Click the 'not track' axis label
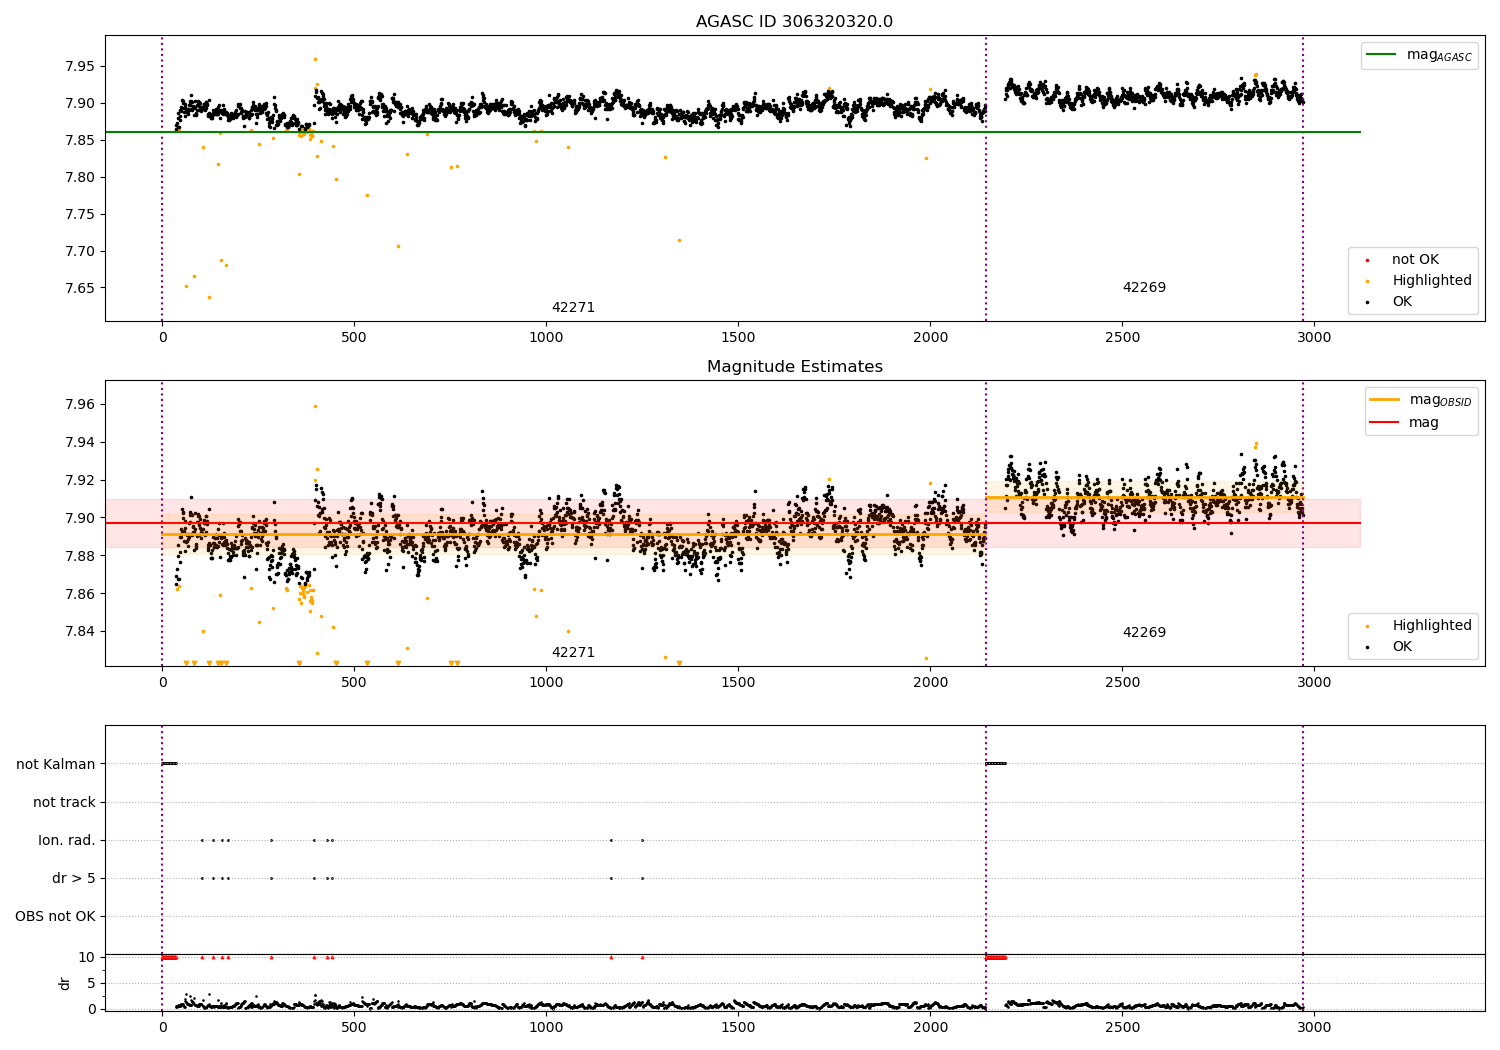The height and width of the screenshot is (1050, 1500). tap(64, 802)
